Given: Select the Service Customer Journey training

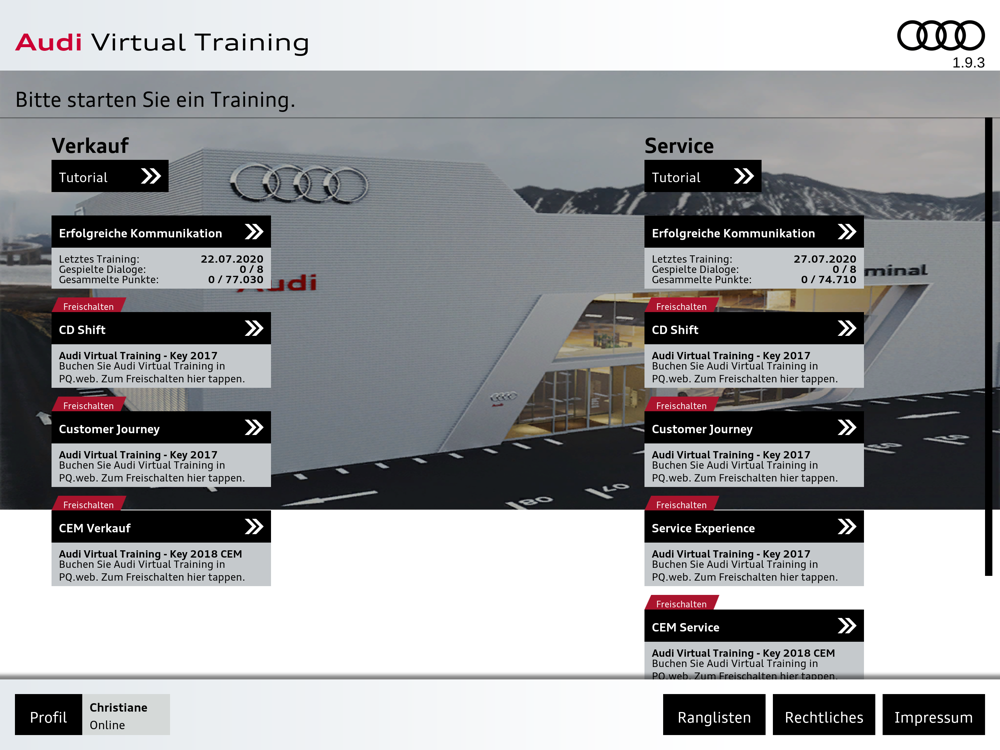Looking at the screenshot, I should [x=754, y=427].
